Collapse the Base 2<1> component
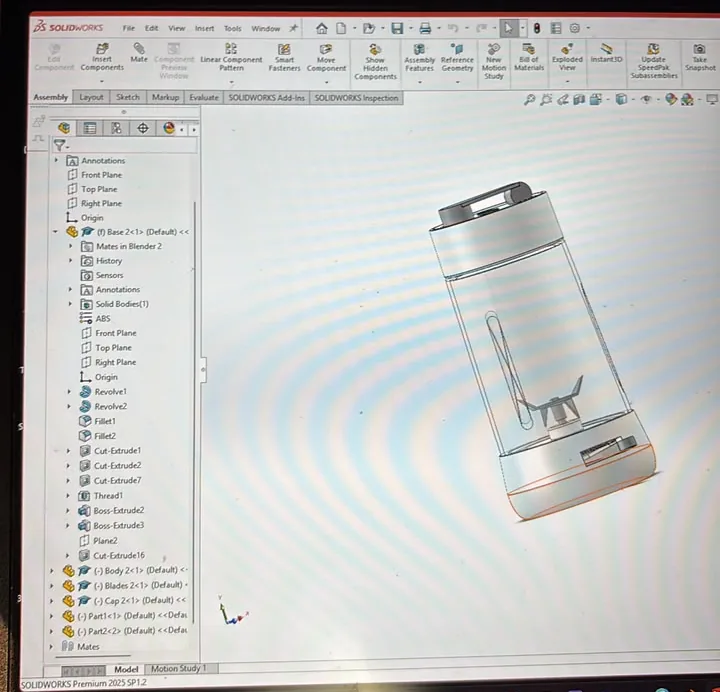The height and width of the screenshot is (692, 720). tap(55, 232)
